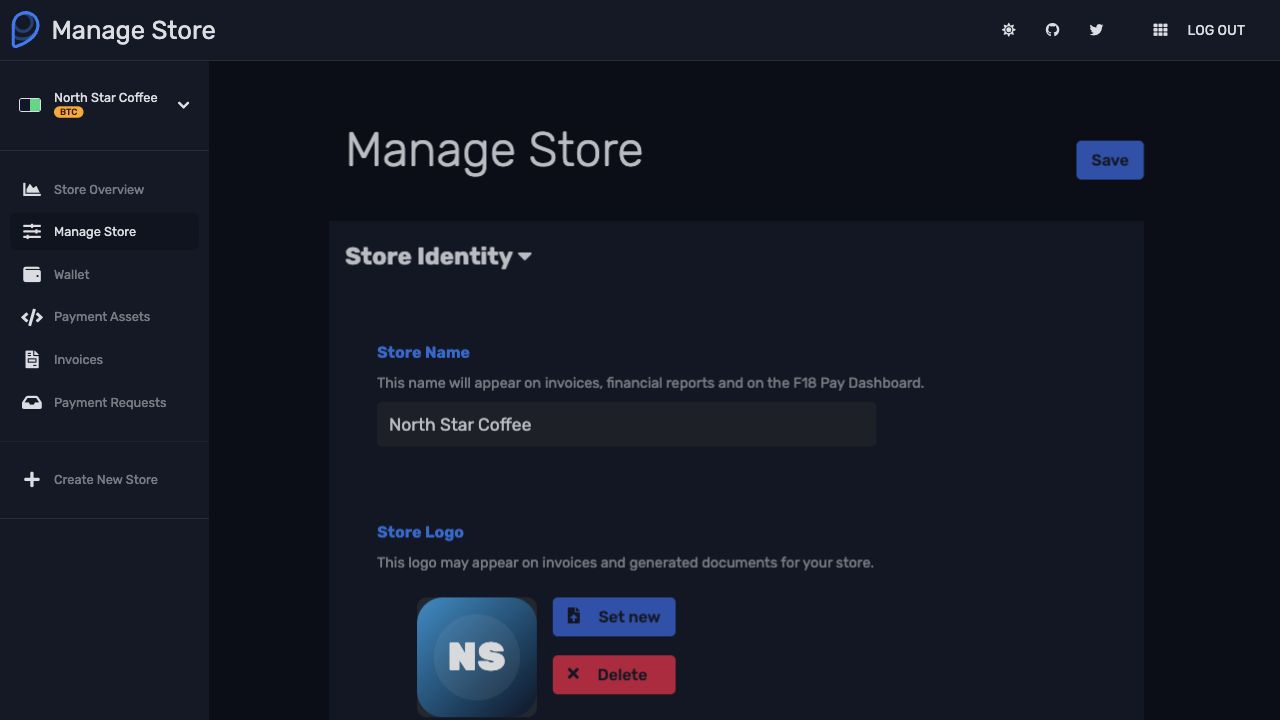Click the Payment Assets code icon

(x=32, y=317)
